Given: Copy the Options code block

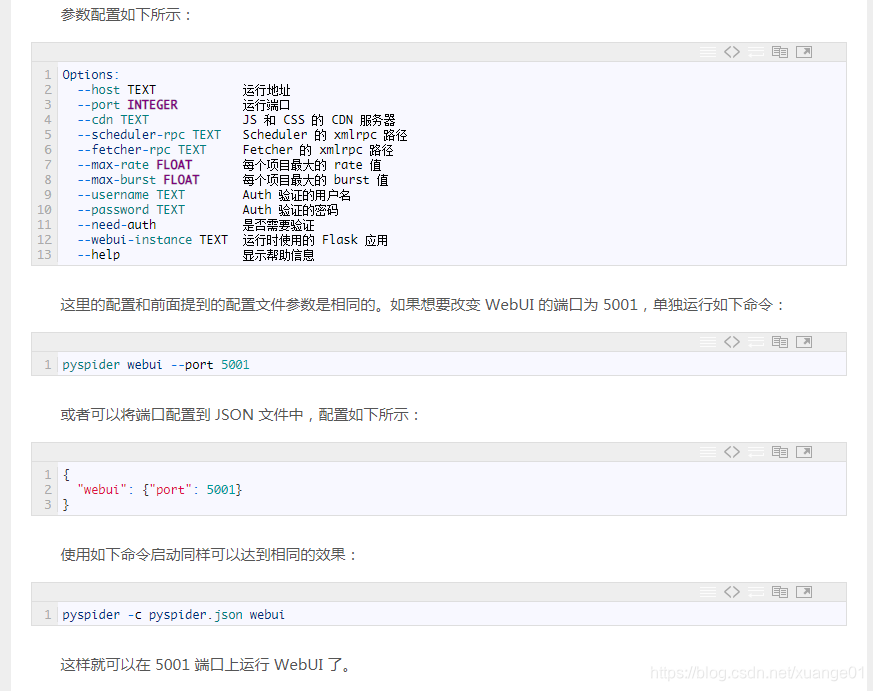Looking at the screenshot, I should [x=779, y=52].
